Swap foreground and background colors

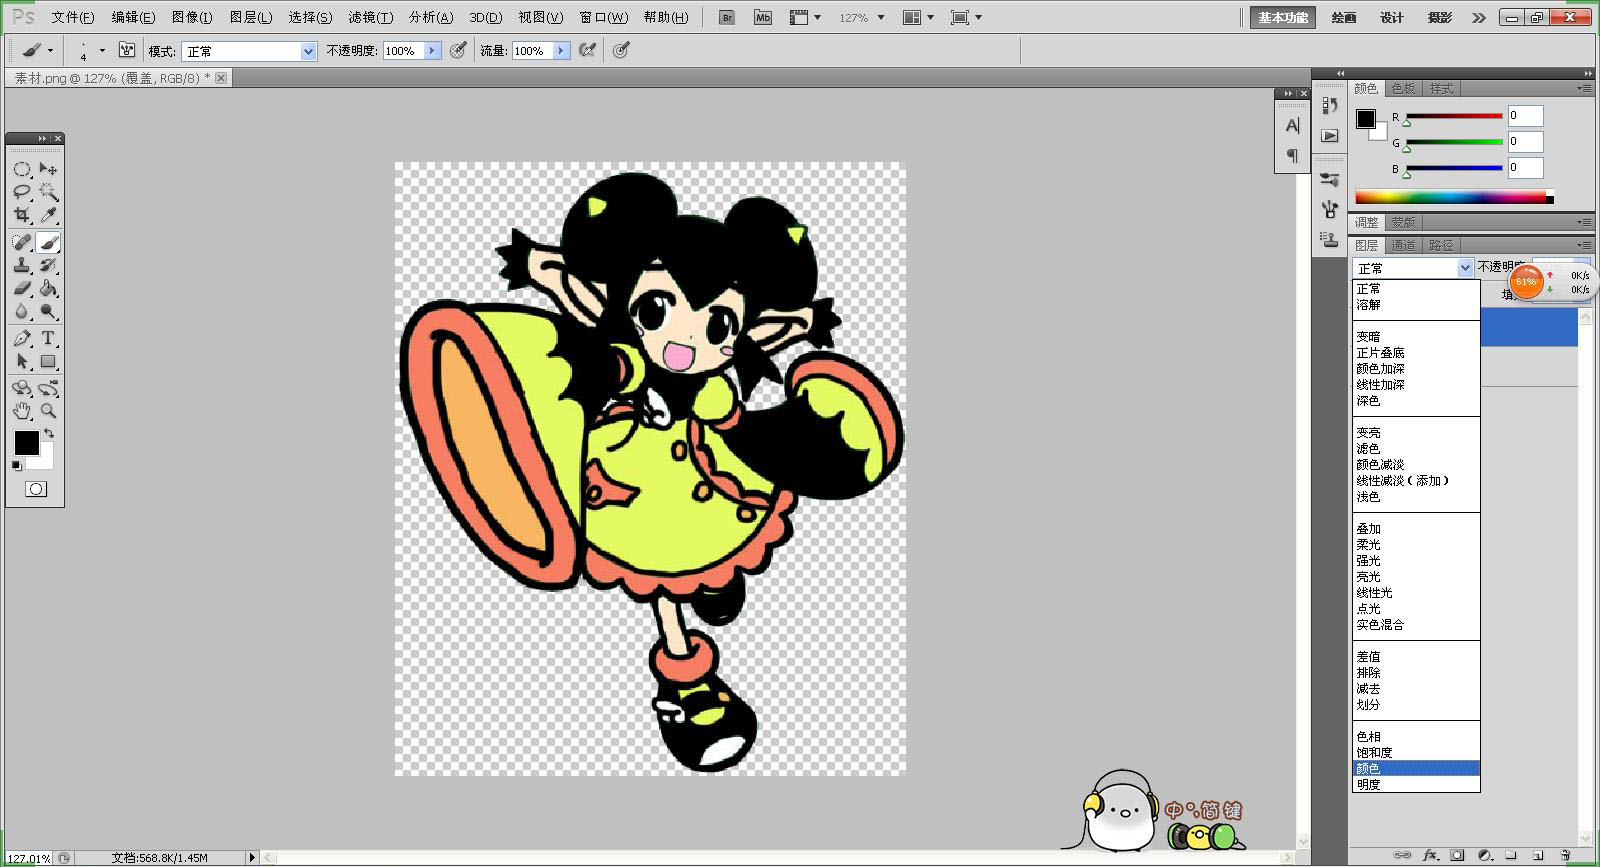49,433
